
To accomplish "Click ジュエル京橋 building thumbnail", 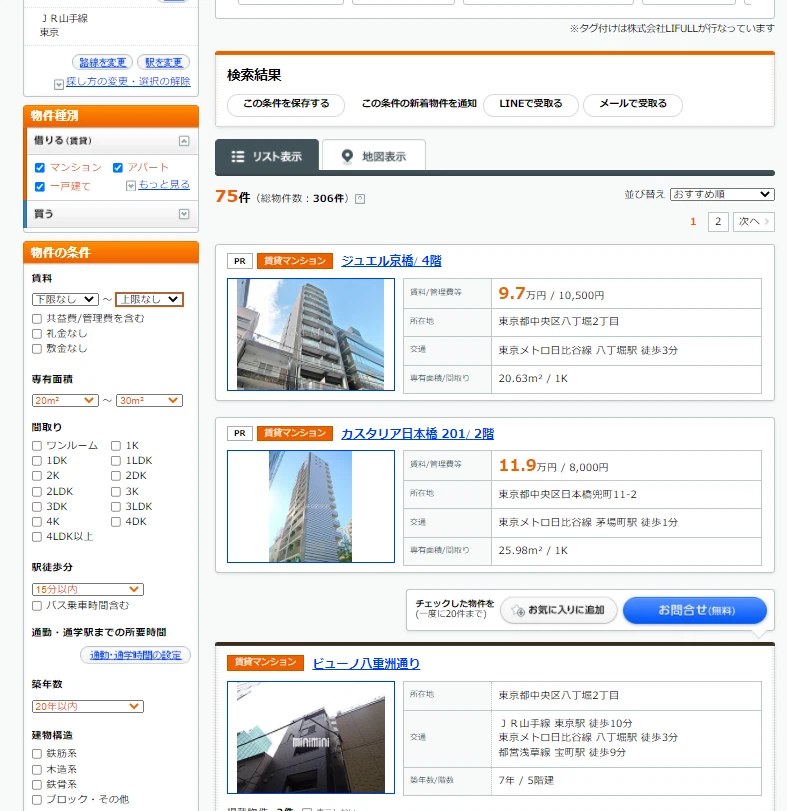I will [x=311, y=334].
